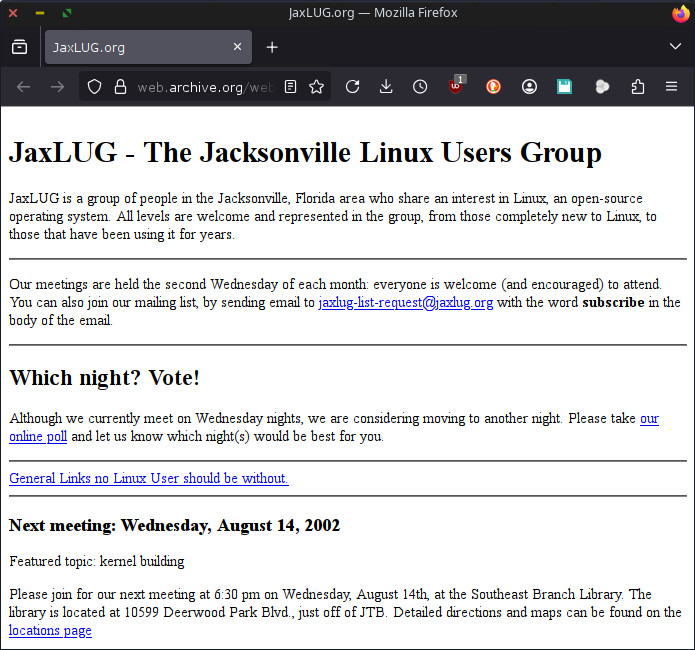This screenshot has height=650, width=695.
Task: Go back one page with back arrow
Action: point(23,86)
